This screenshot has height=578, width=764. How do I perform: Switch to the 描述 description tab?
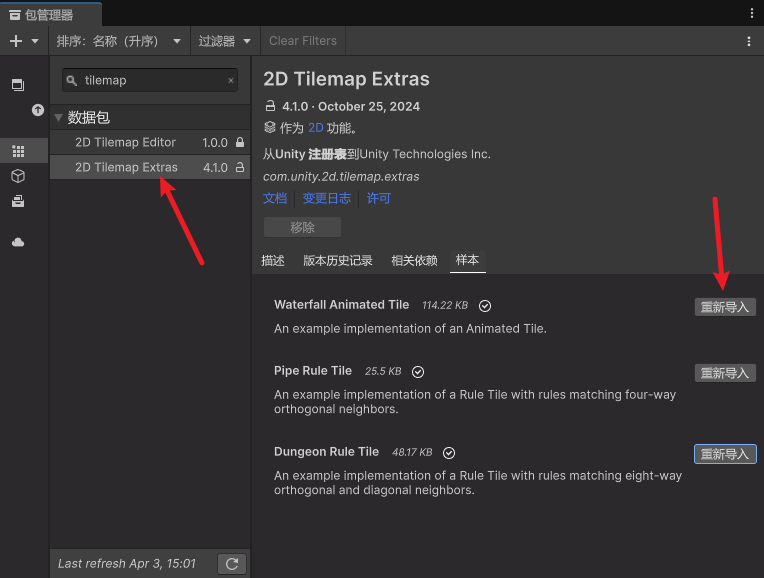(273, 261)
